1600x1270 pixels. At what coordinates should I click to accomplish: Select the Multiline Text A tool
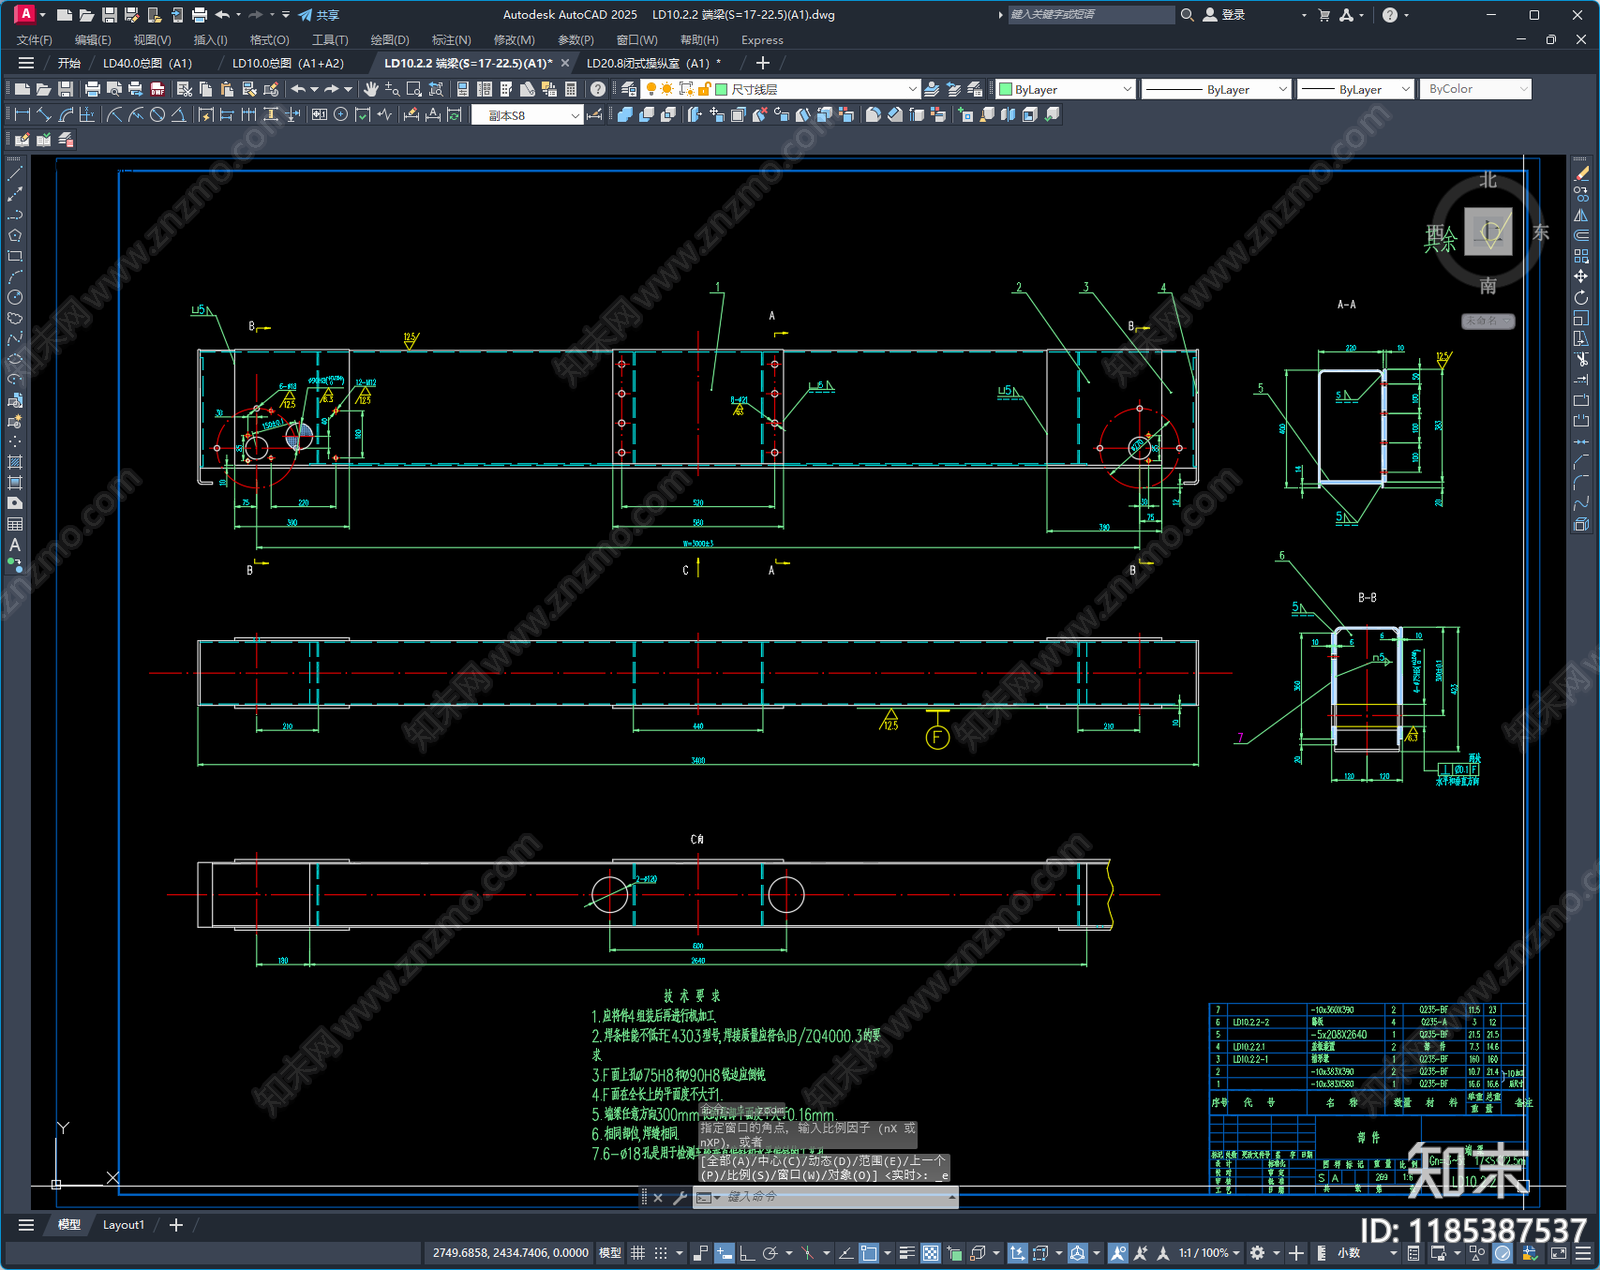15,545
